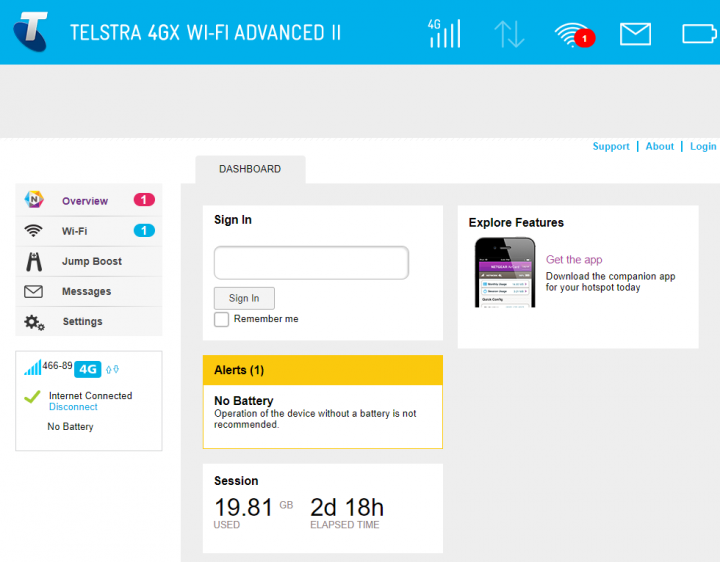Click the No Battery text in status panel
This screenshot has width=720, height=562.
[70, 427]
